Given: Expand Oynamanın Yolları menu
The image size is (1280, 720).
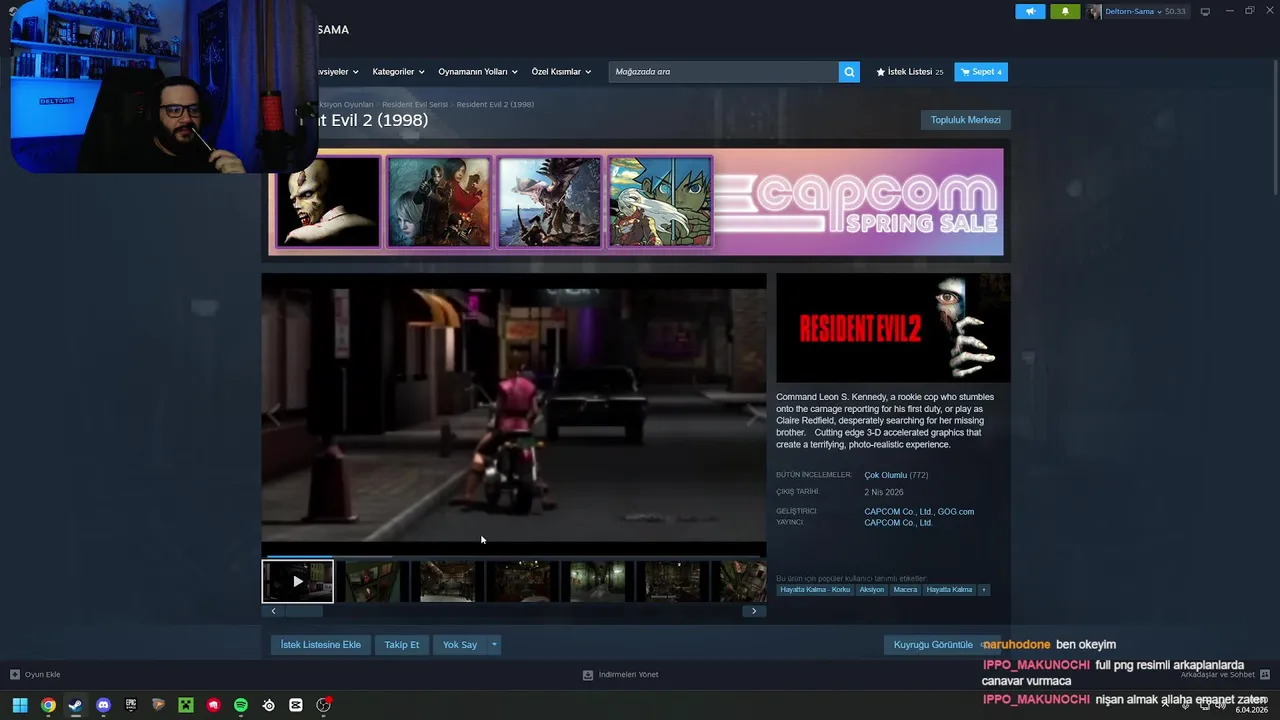Looking at the screenshot, I should point(478,72).
